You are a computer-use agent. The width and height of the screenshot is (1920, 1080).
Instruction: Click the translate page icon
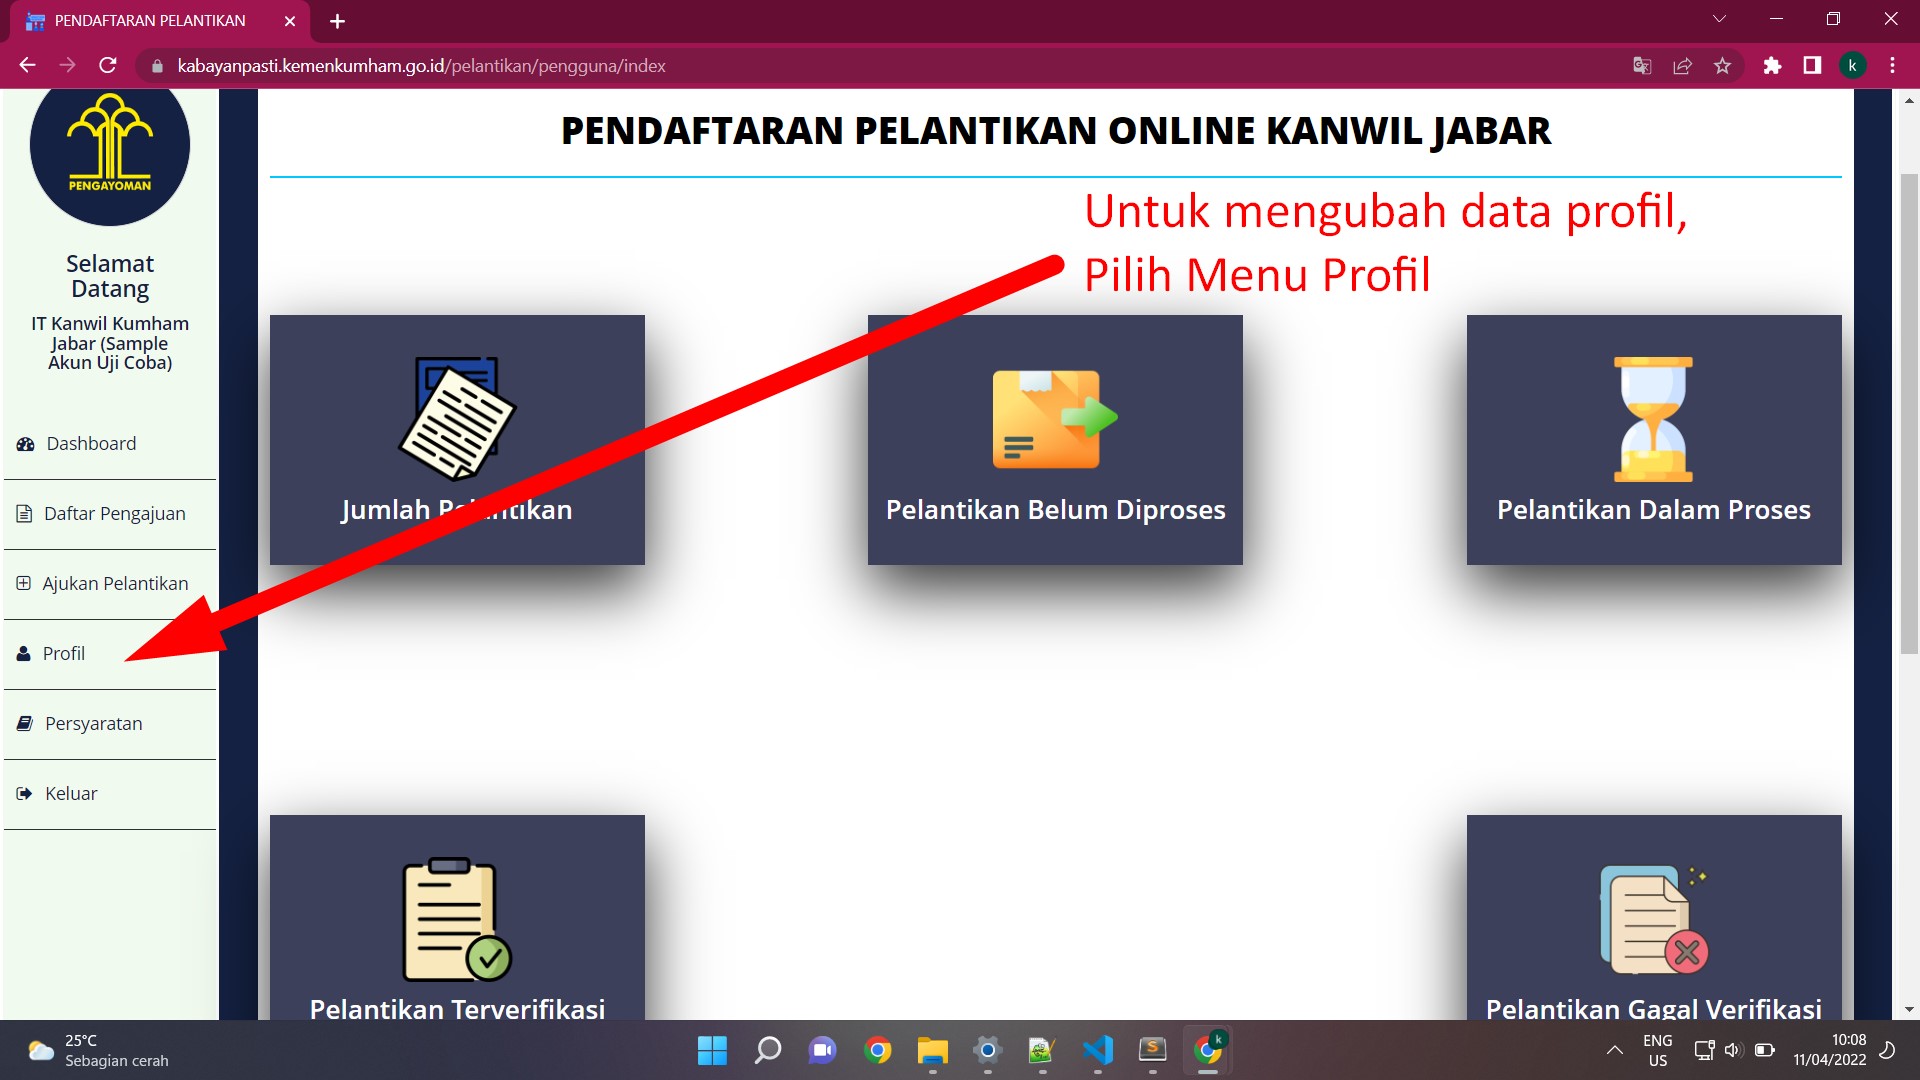[1642, 66]
